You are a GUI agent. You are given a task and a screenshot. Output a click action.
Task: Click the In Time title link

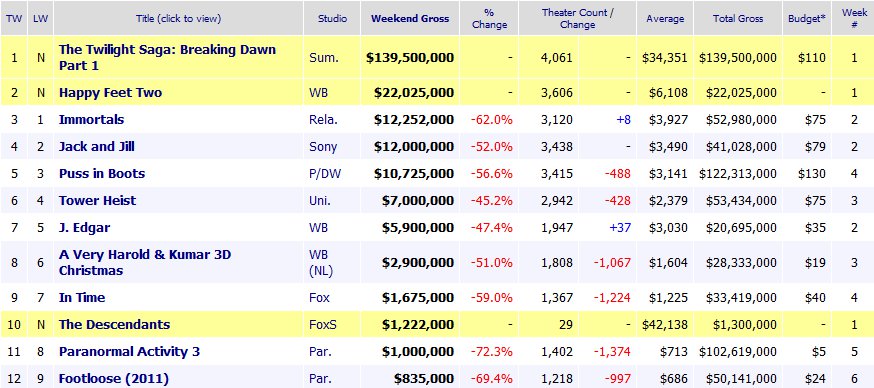(81, 298)
